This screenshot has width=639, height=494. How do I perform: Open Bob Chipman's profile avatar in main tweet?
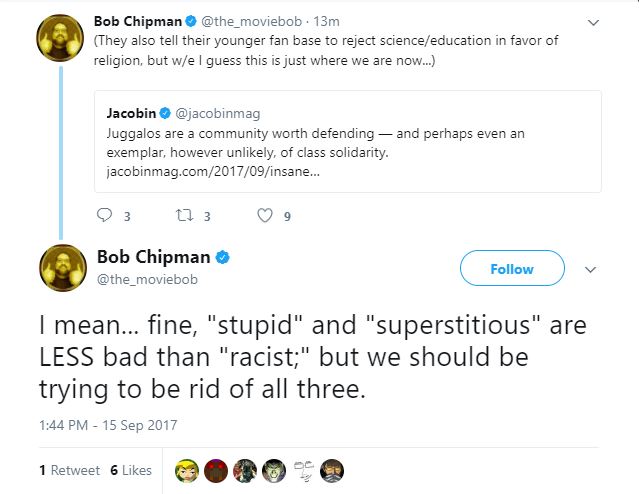(x=60, y=268)
